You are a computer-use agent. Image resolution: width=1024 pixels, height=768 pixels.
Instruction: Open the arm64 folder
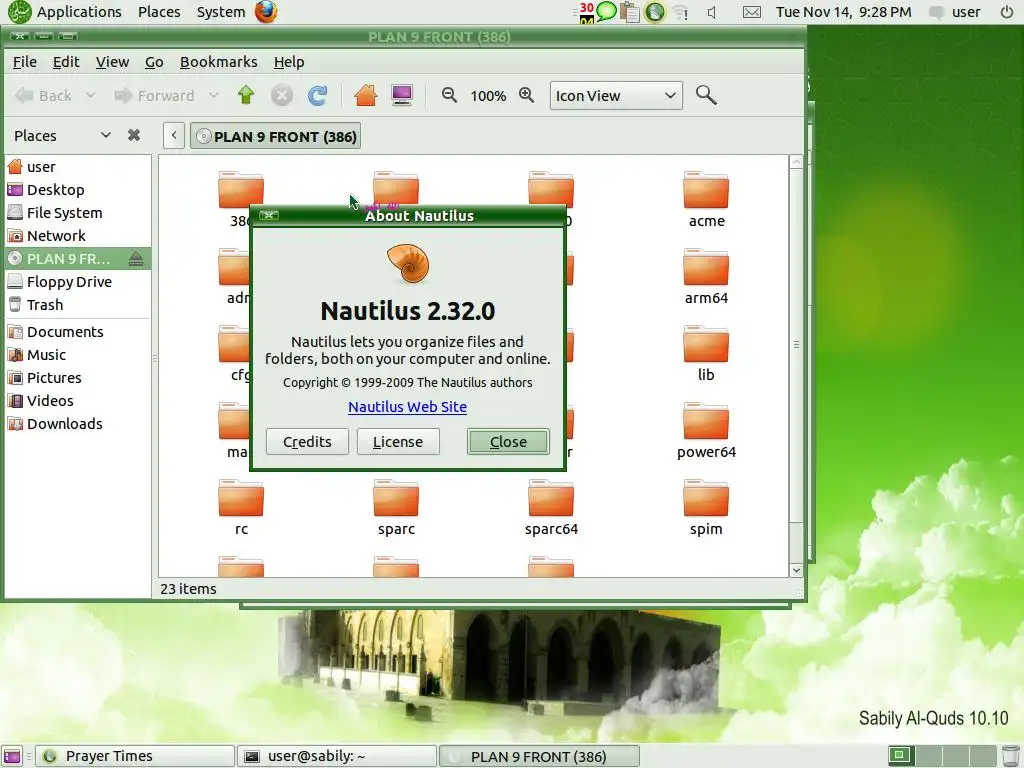(706, 276)
